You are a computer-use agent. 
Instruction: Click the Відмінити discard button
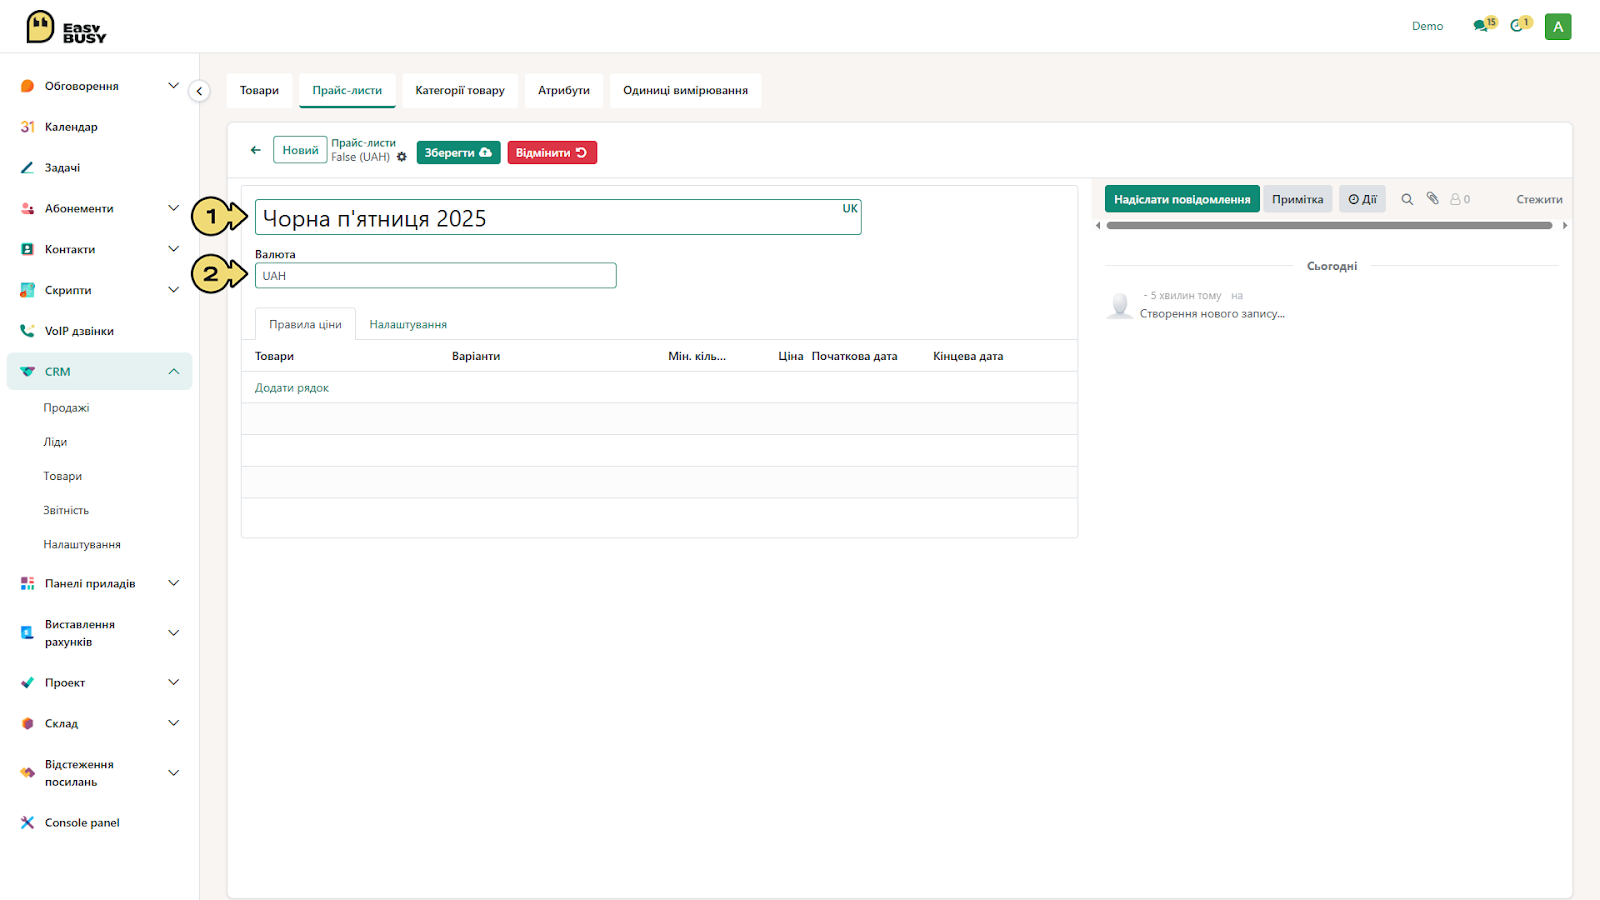coord(552,152)
